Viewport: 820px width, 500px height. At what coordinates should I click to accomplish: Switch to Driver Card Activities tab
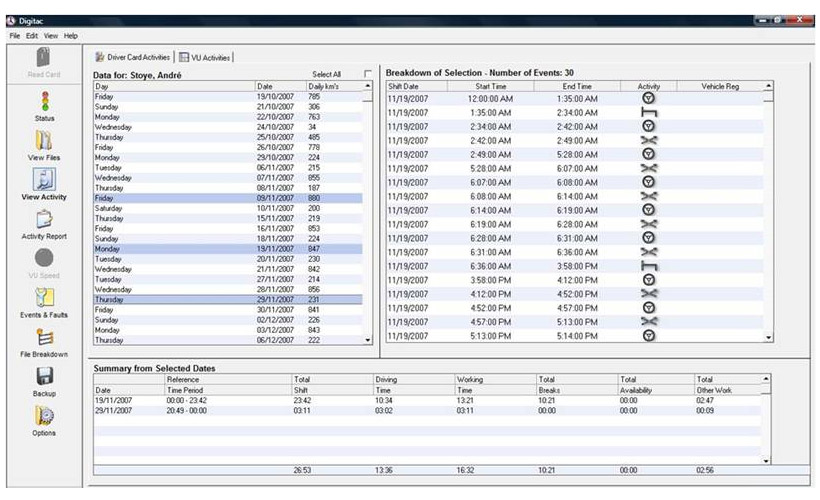coord(133,57)
